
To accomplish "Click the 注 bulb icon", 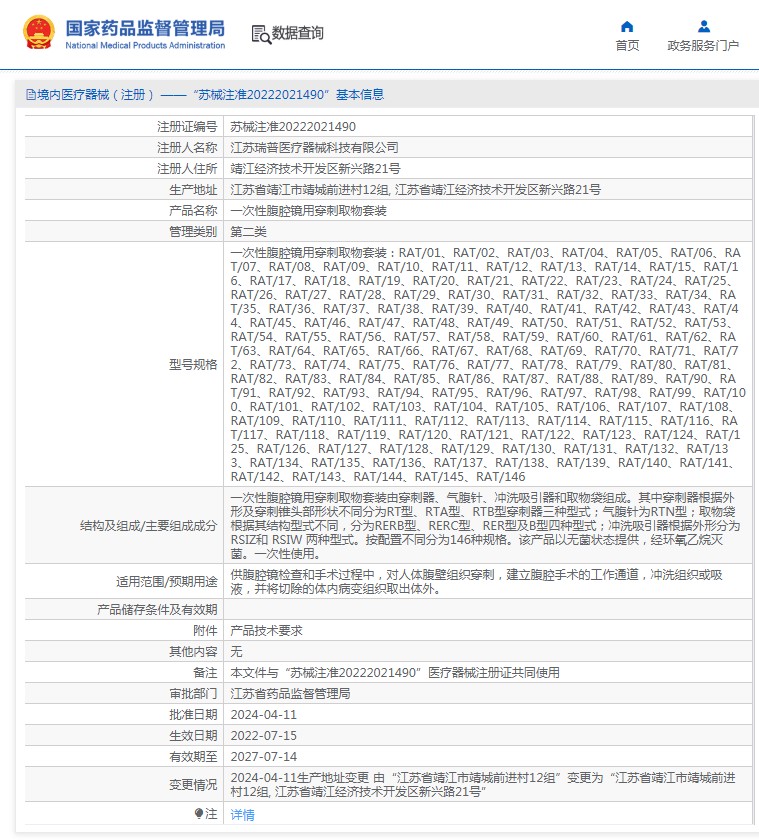I will point(199,813).
